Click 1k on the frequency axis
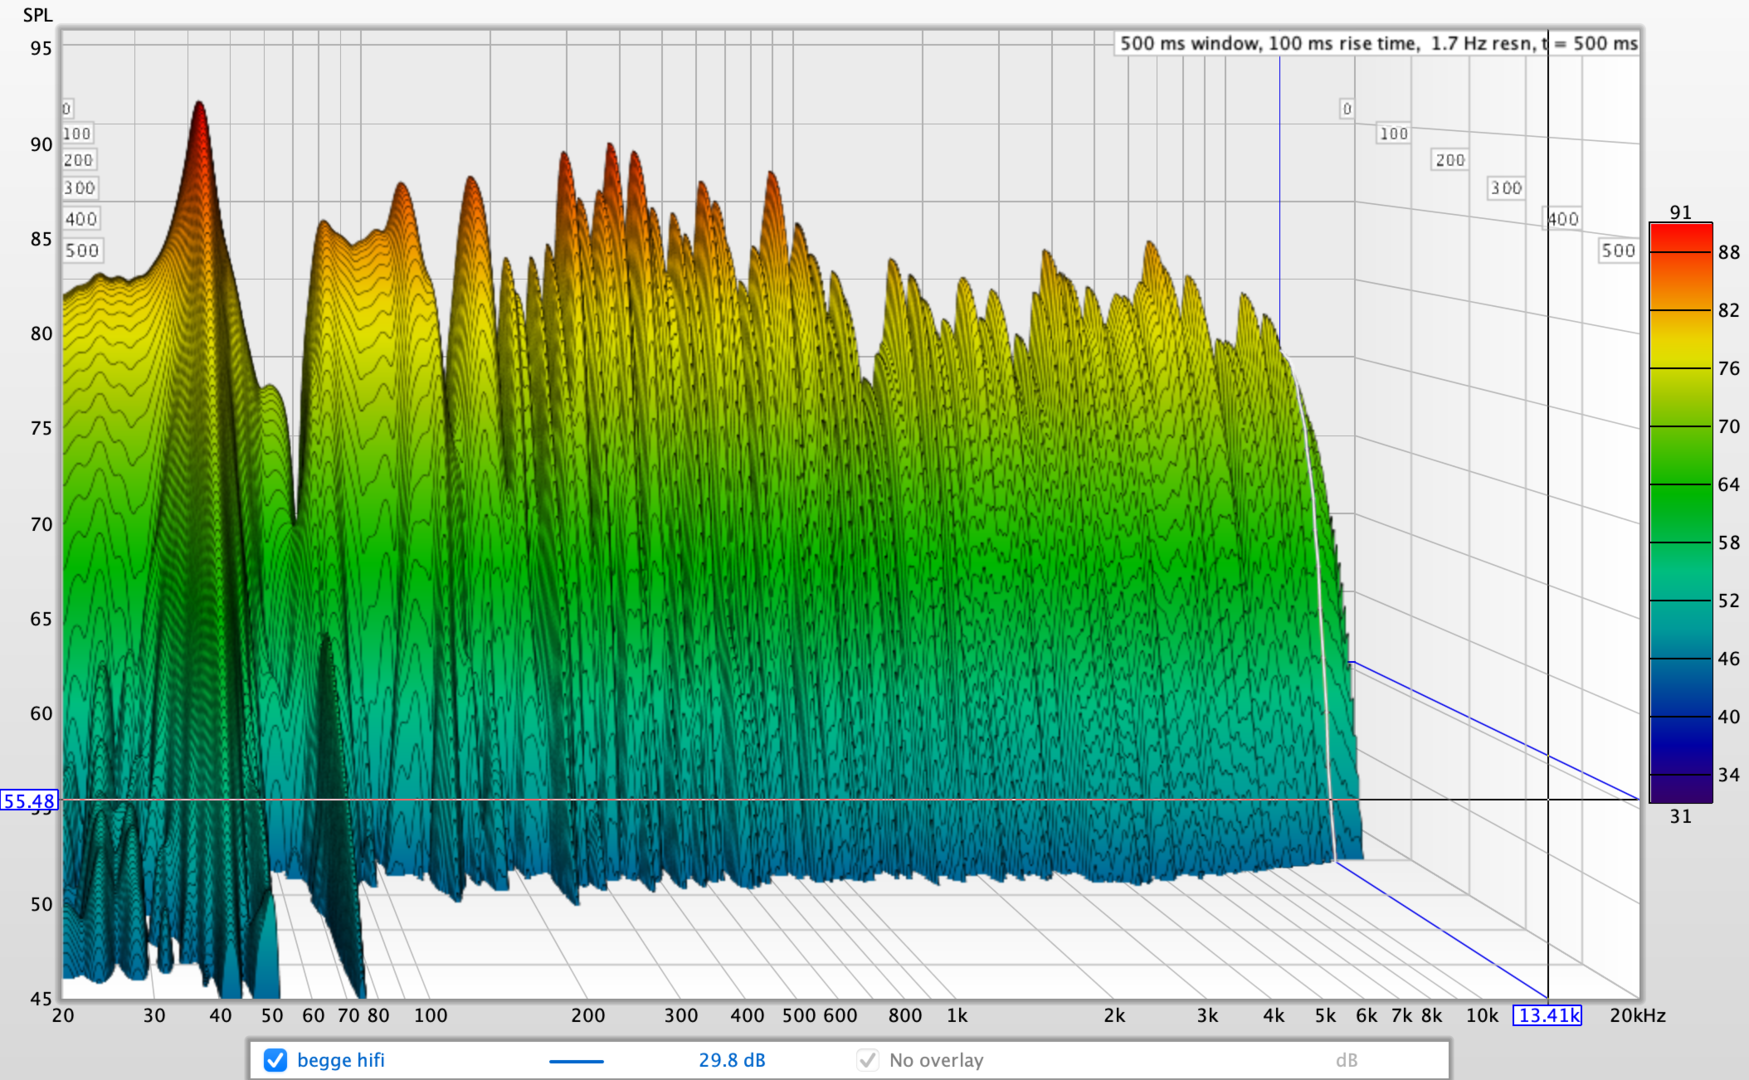The height and width of the screenshot is (1080, 1749). click(957, 1016)
